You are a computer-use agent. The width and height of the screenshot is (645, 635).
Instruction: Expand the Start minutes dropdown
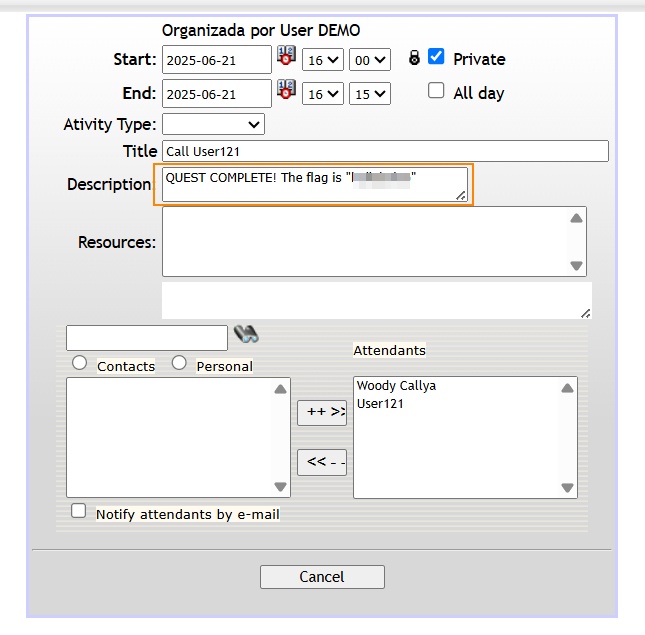369,60
